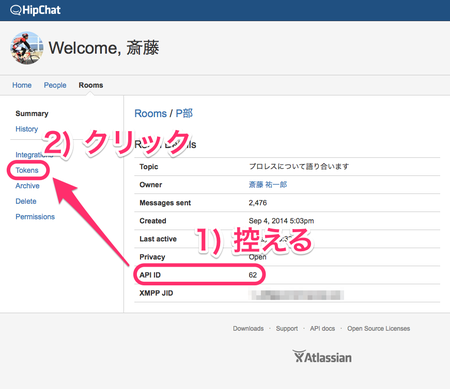450x389 pixels.
Task: Open Integrations in the sidebar
Action: 34,155
